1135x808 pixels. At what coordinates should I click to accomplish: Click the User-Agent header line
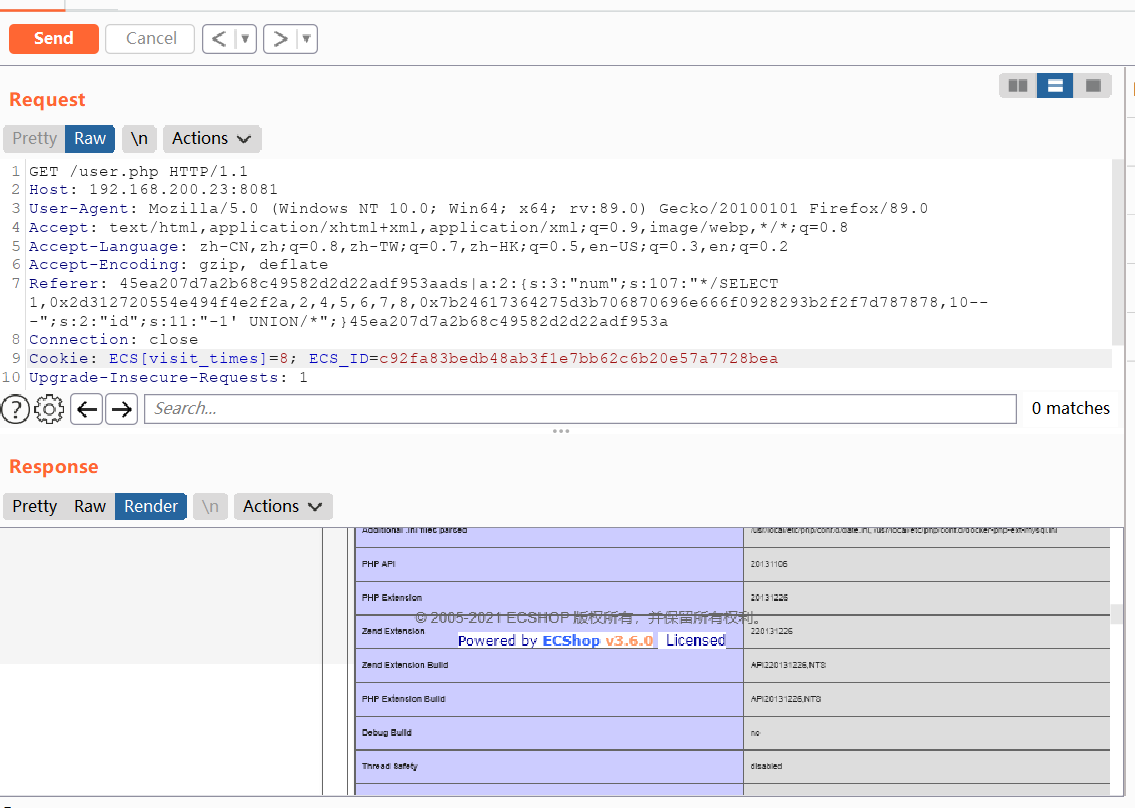(x=478, y=209)
